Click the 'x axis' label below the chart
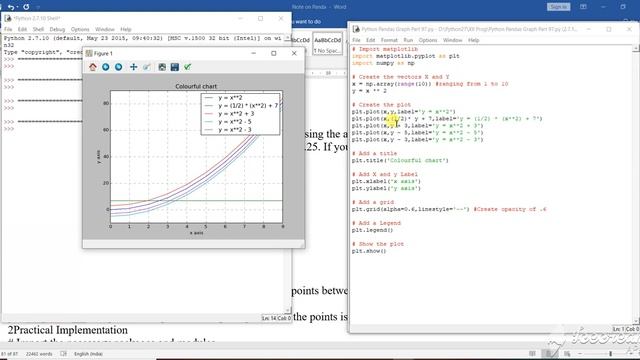The width and height of the screenshot is (640, 360). [x=196, y=233]
